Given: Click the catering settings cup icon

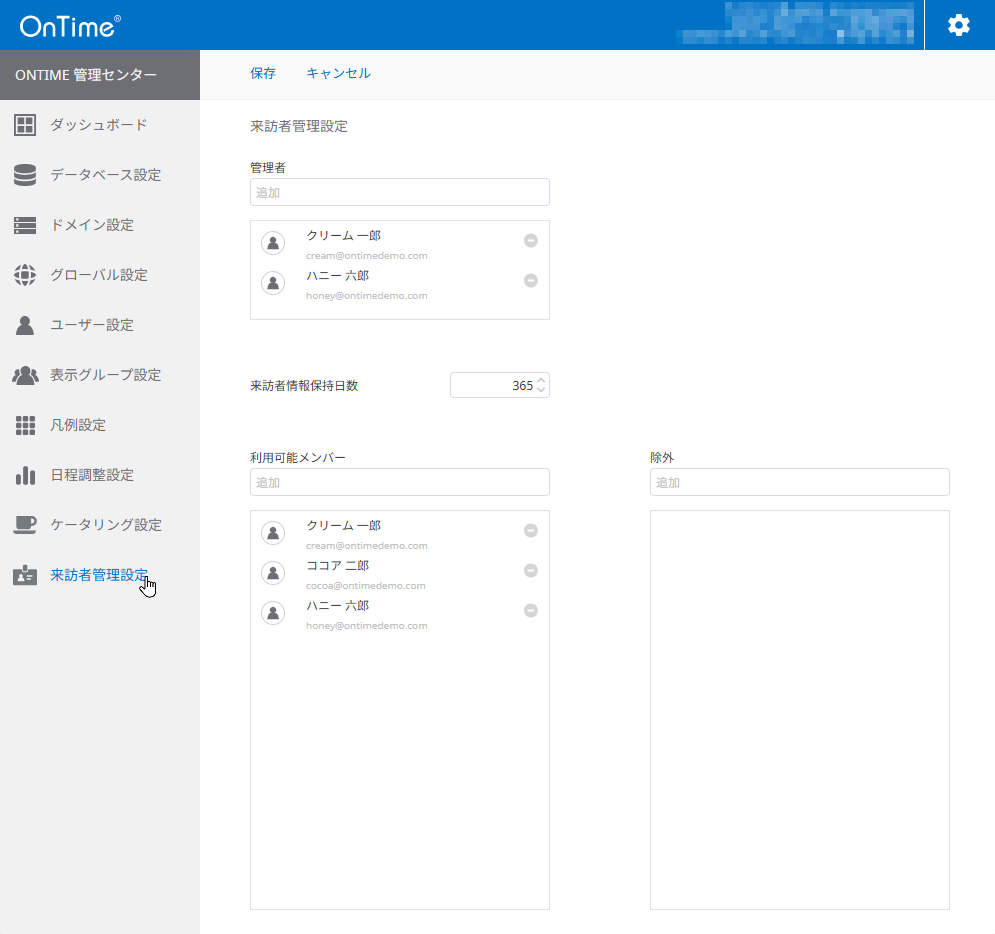Looking at the screenshot, I should (25, 525).
